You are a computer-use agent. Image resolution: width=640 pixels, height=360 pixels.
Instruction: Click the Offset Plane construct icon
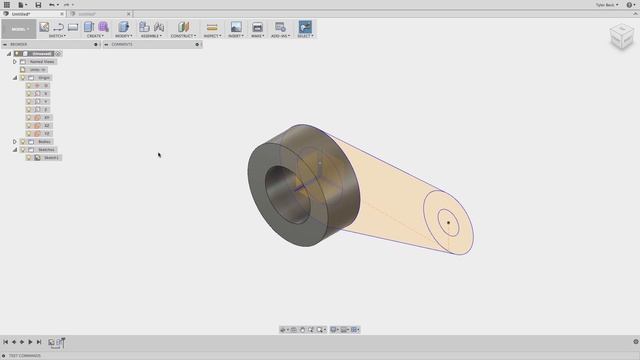pyautogui.click(x=183, y=27)
